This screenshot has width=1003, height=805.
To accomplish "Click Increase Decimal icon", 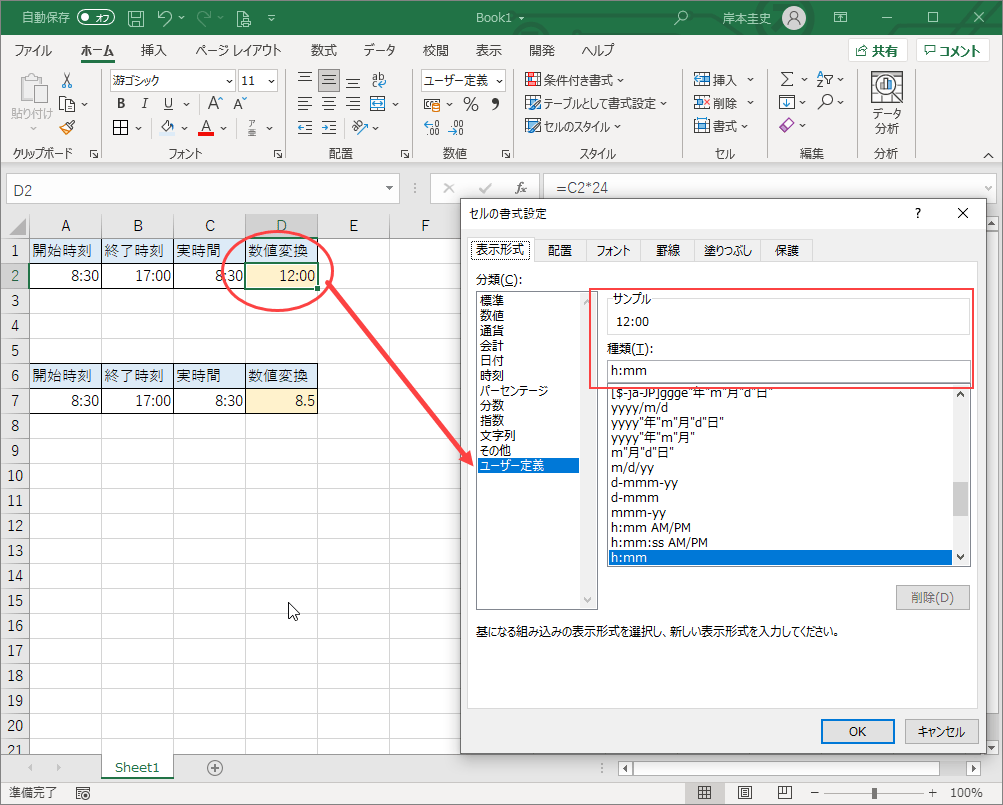I will click(x=432, y=127).
